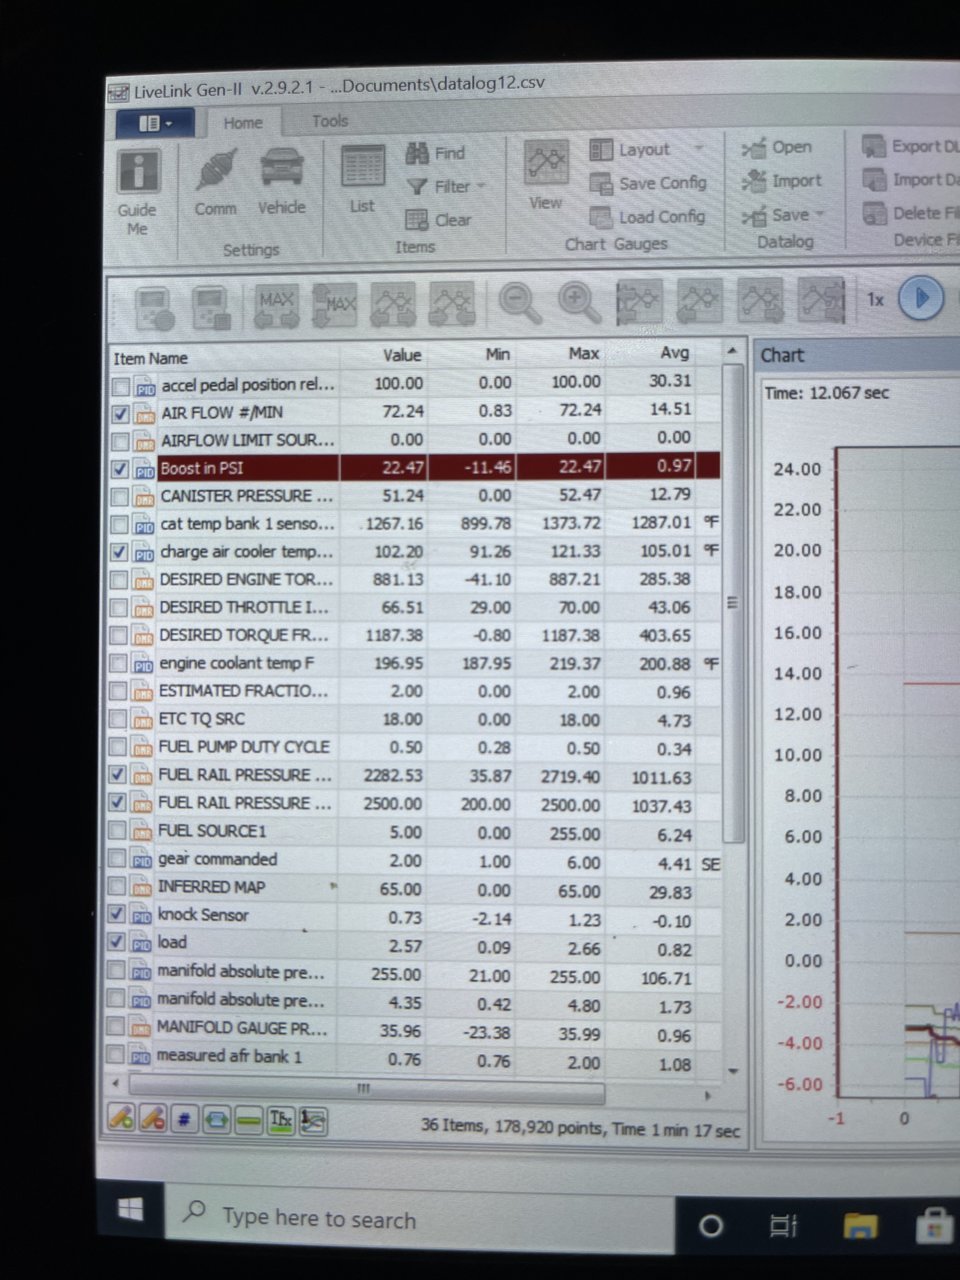This screenshot has width=960, height=1280.
Task: Click Save Config
Action: pos(649,183)
